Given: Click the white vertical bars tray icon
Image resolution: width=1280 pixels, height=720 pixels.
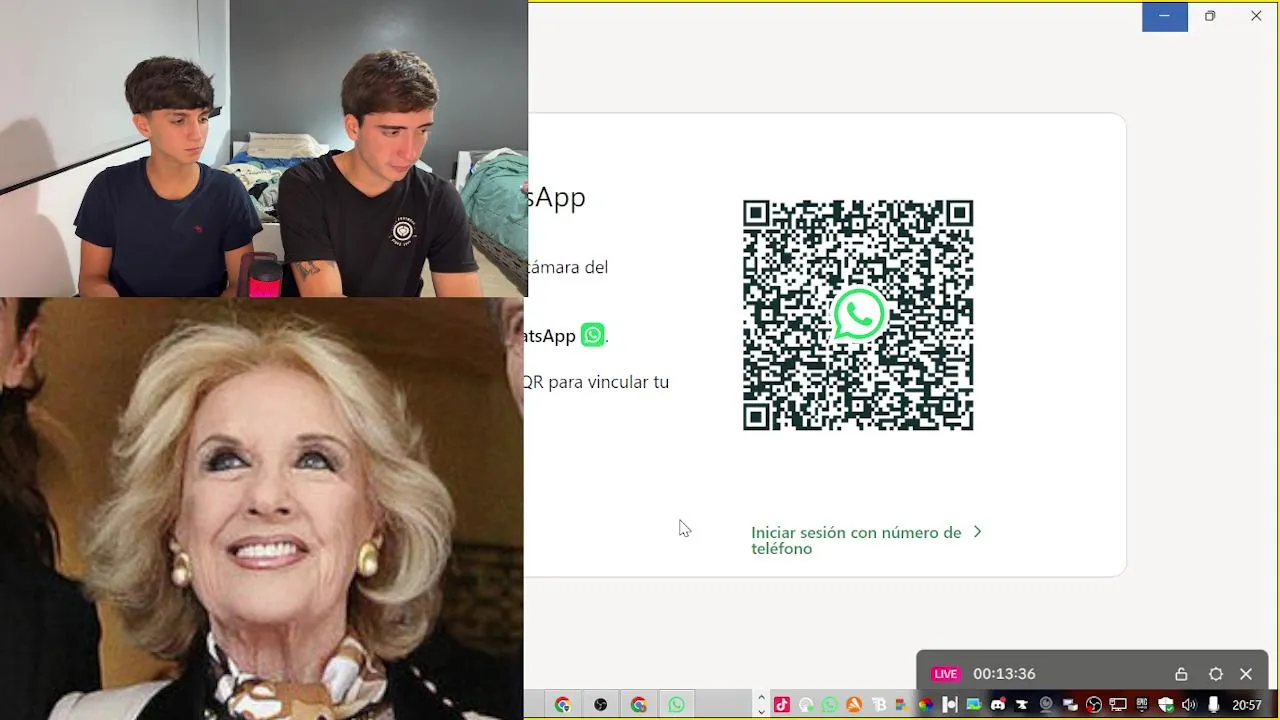Looking at the screenshot, I should (950, 705).
